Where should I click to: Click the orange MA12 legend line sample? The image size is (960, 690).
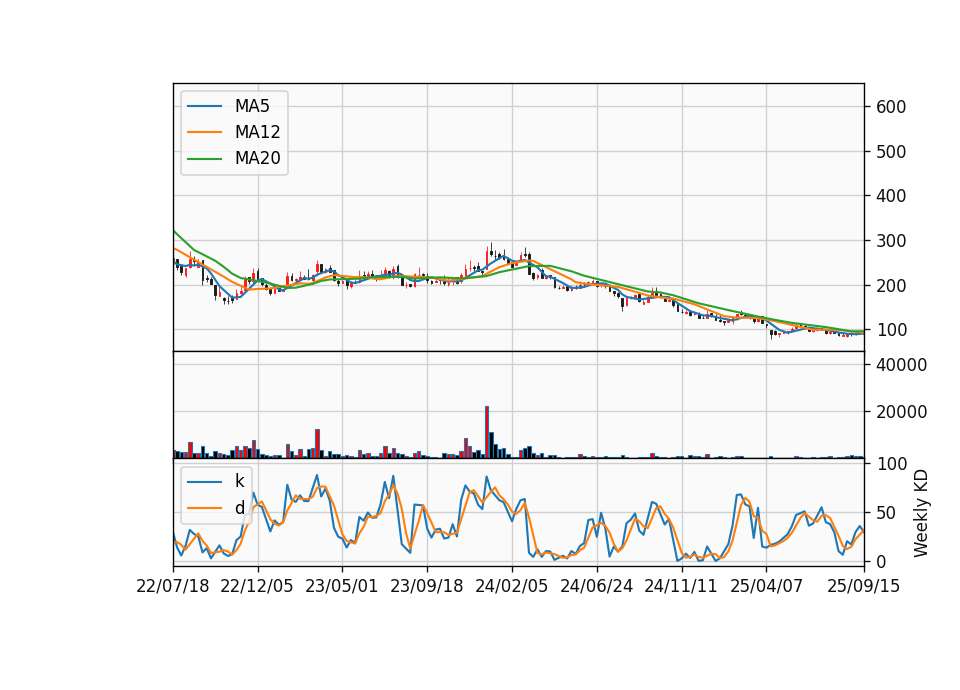[x=204, y=132]
